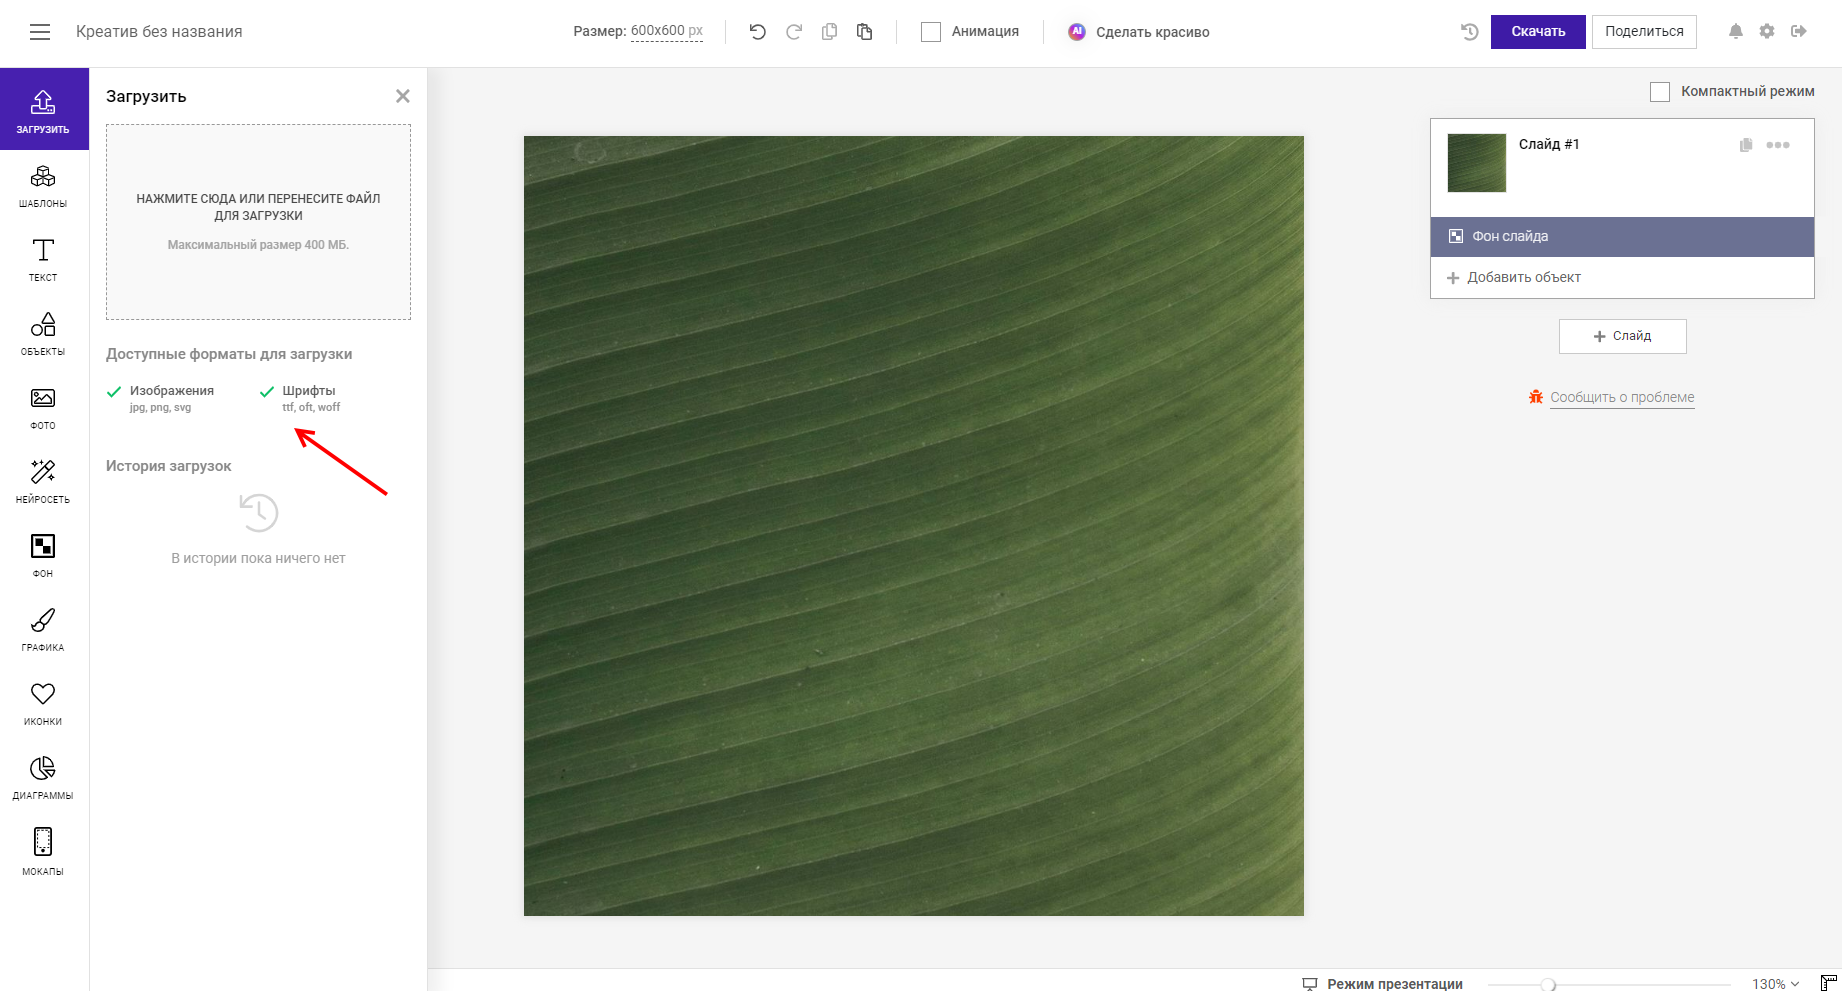The image size is (1842, 991).
Task: Click the paste icon in top toolbar
Action: click(x=865, y=32)
